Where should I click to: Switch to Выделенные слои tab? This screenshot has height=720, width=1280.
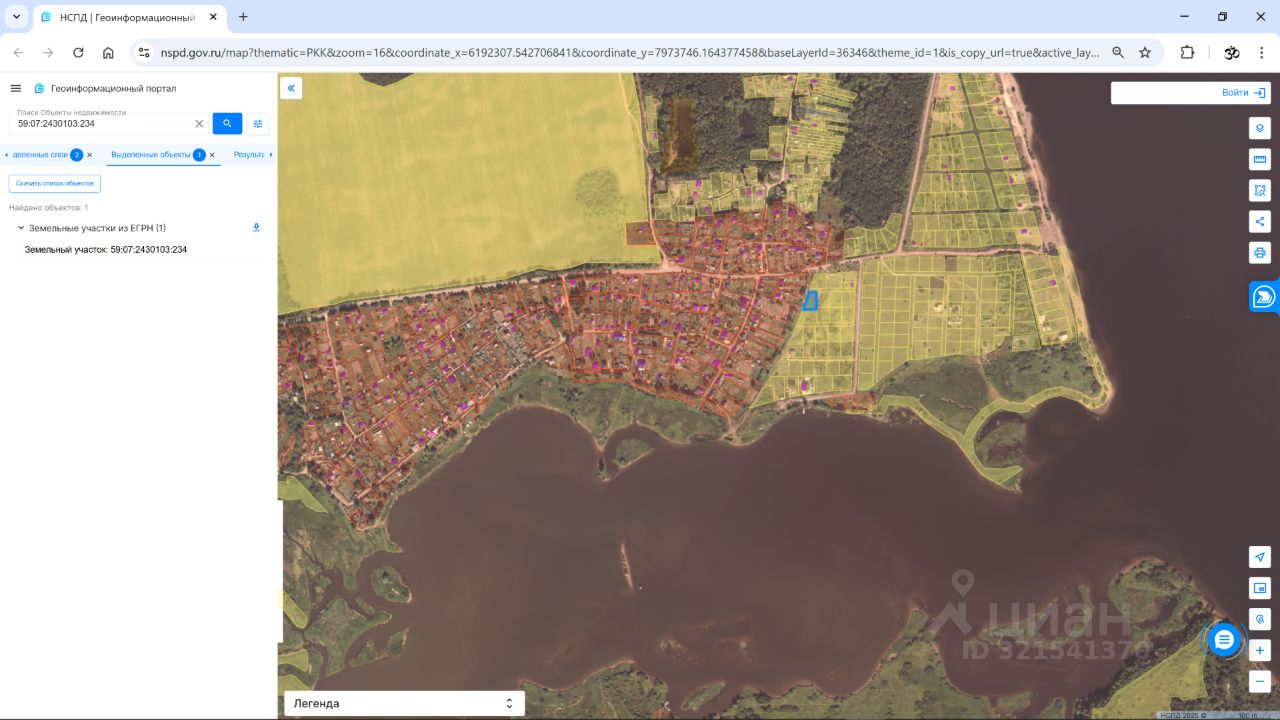point(40,155)
